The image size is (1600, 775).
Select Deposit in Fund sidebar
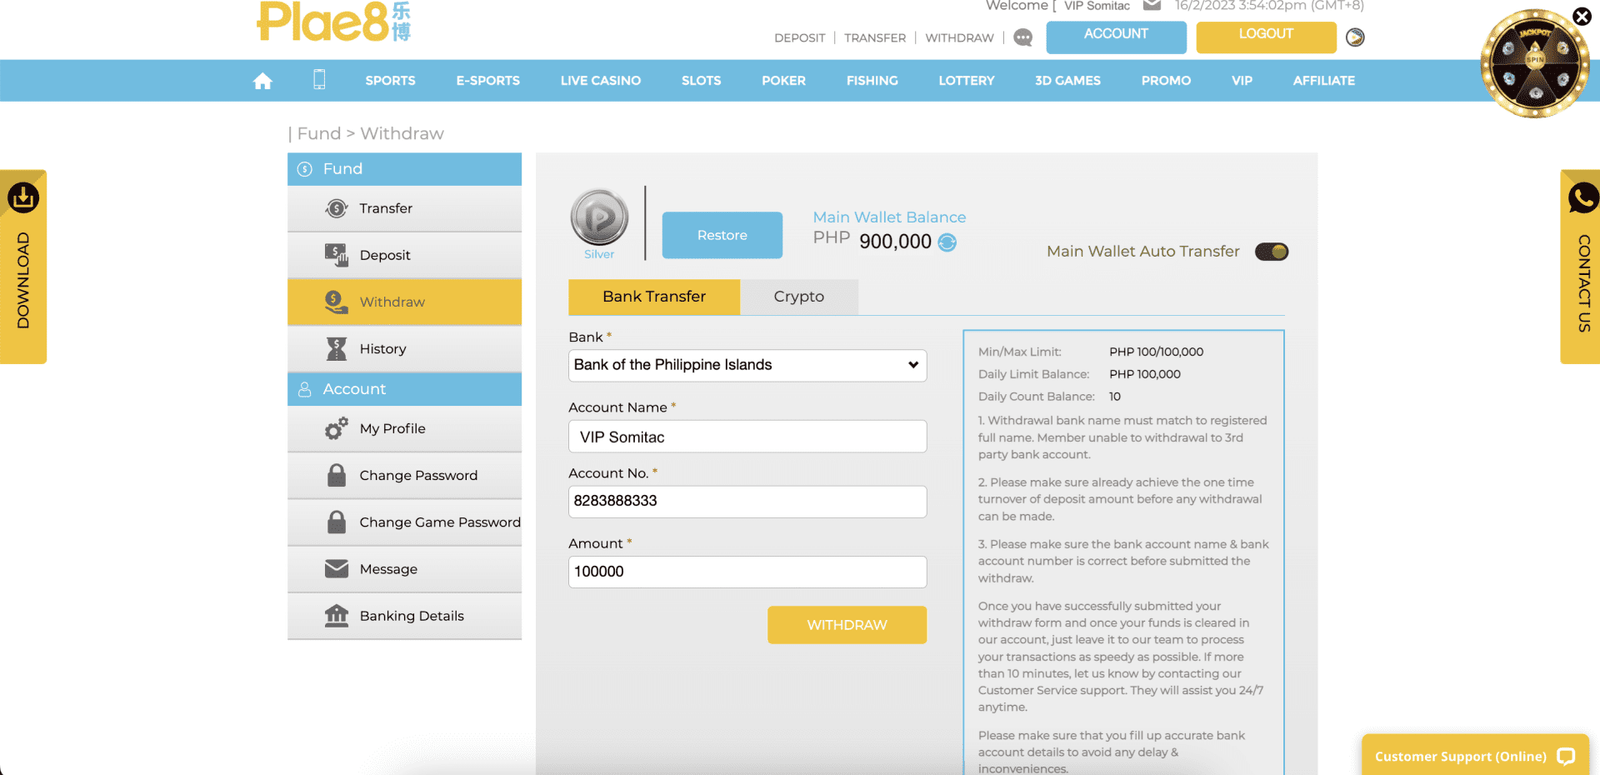pyautogui.click(x=404, y=255)
